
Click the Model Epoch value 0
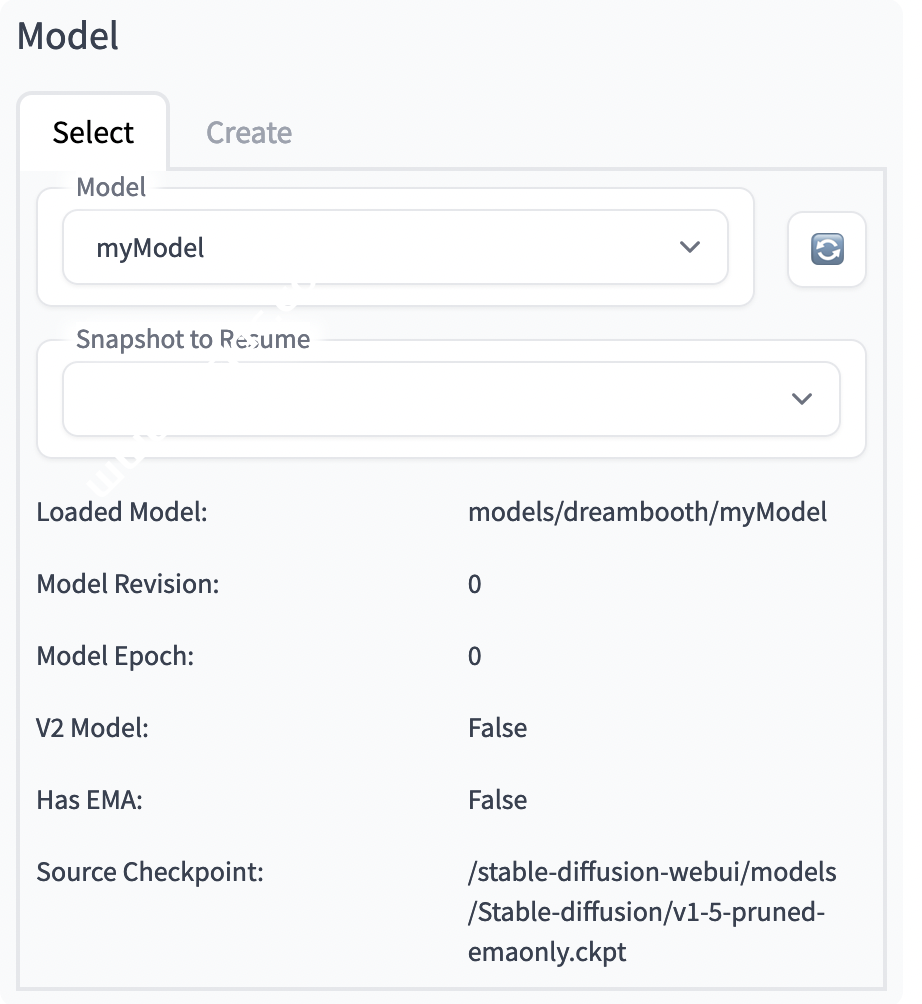pyautogui.click(x=475, y=657)
